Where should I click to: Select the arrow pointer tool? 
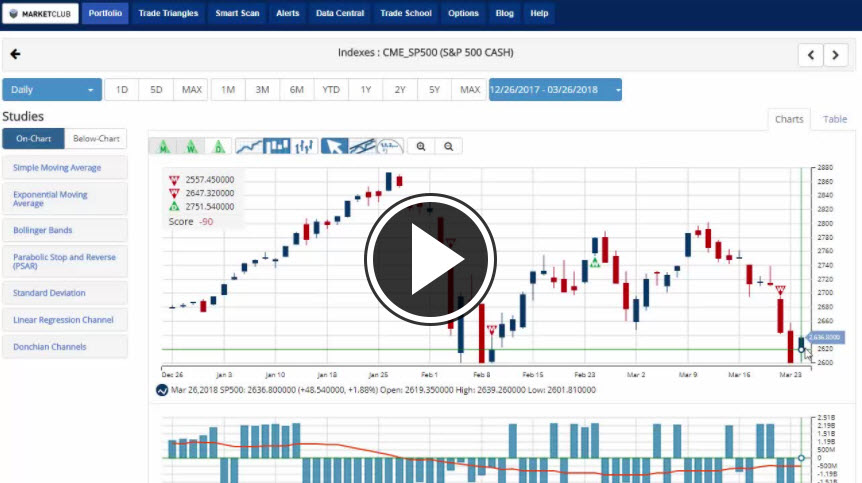[x=335, y=146]
